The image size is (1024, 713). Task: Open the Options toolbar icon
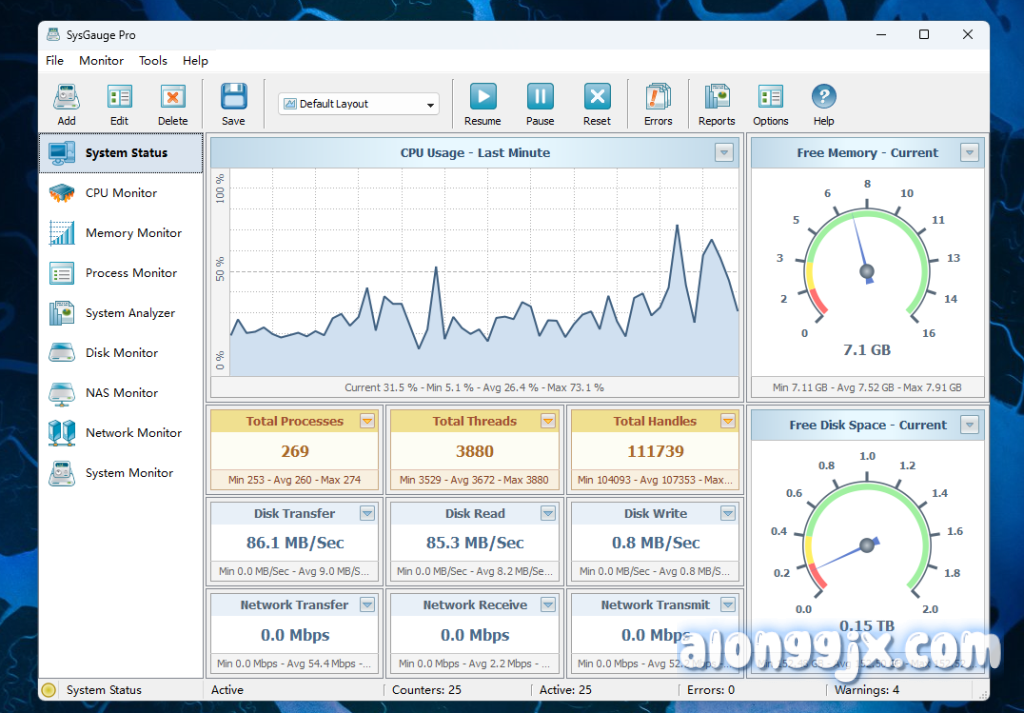pyautogui.click(x=770, y=98)
